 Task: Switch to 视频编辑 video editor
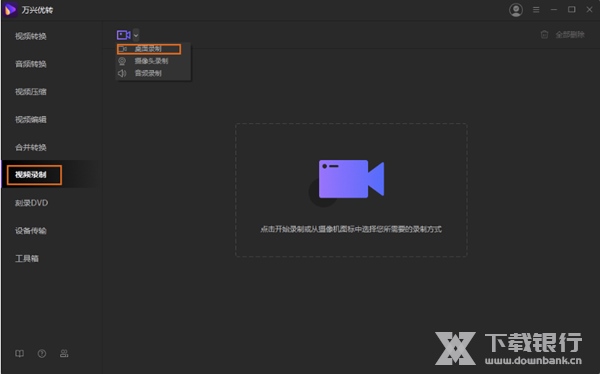click(x=31, y=119)
